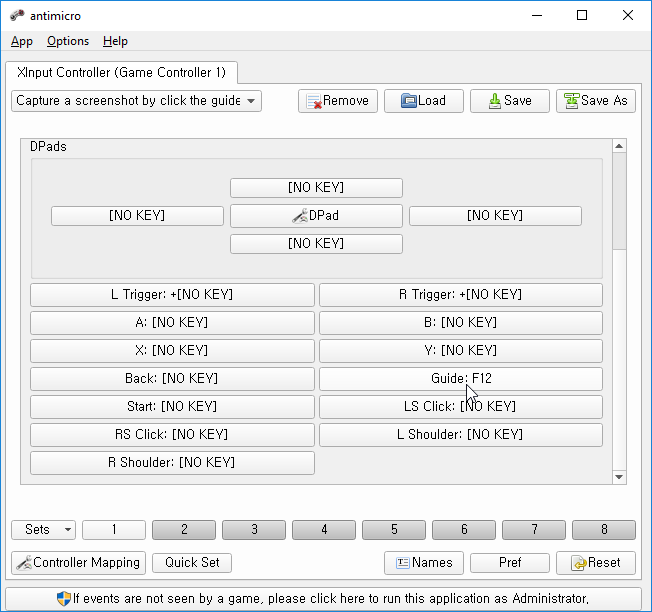
Task: Click the Remove profile button
Action: pos(338,101)
